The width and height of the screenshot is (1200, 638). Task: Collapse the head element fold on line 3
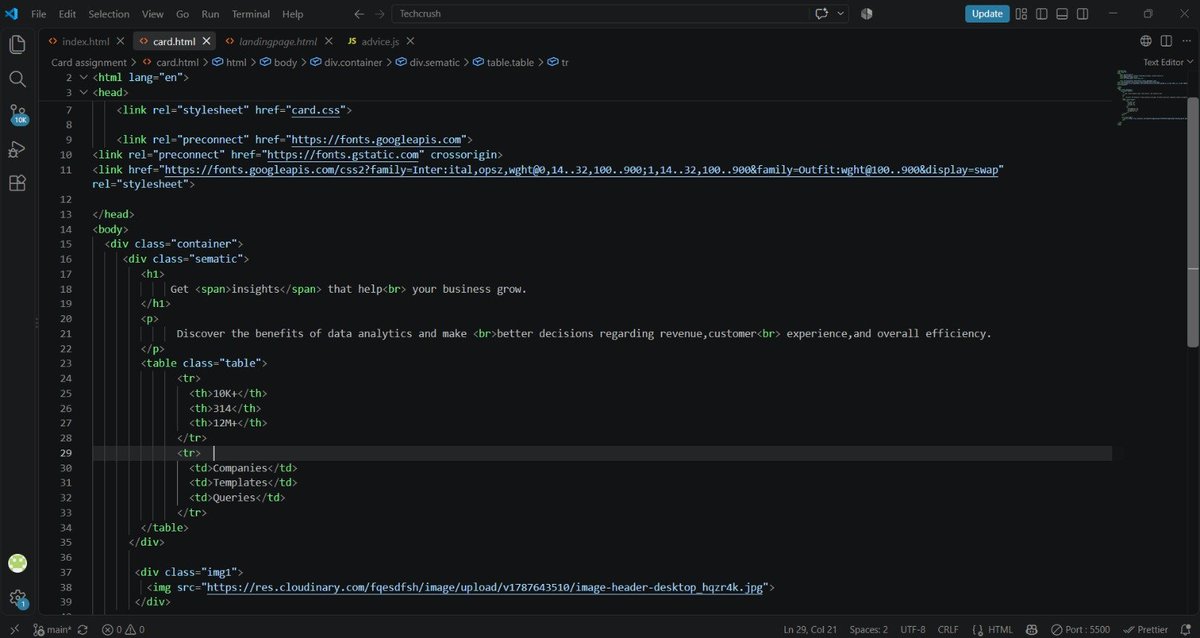83,92
